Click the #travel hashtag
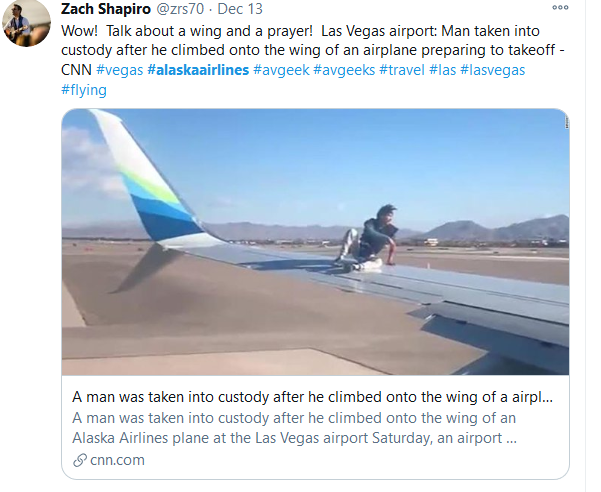 tap(404, 70)
